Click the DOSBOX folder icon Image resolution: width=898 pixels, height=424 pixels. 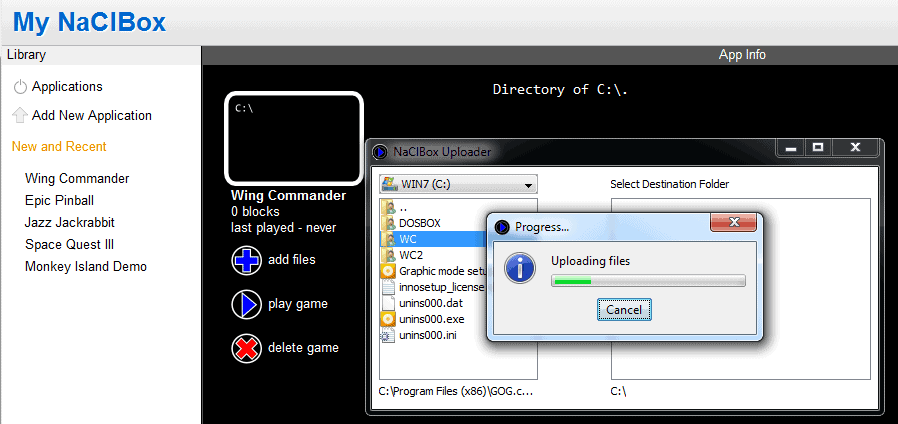tap(388, 223)
